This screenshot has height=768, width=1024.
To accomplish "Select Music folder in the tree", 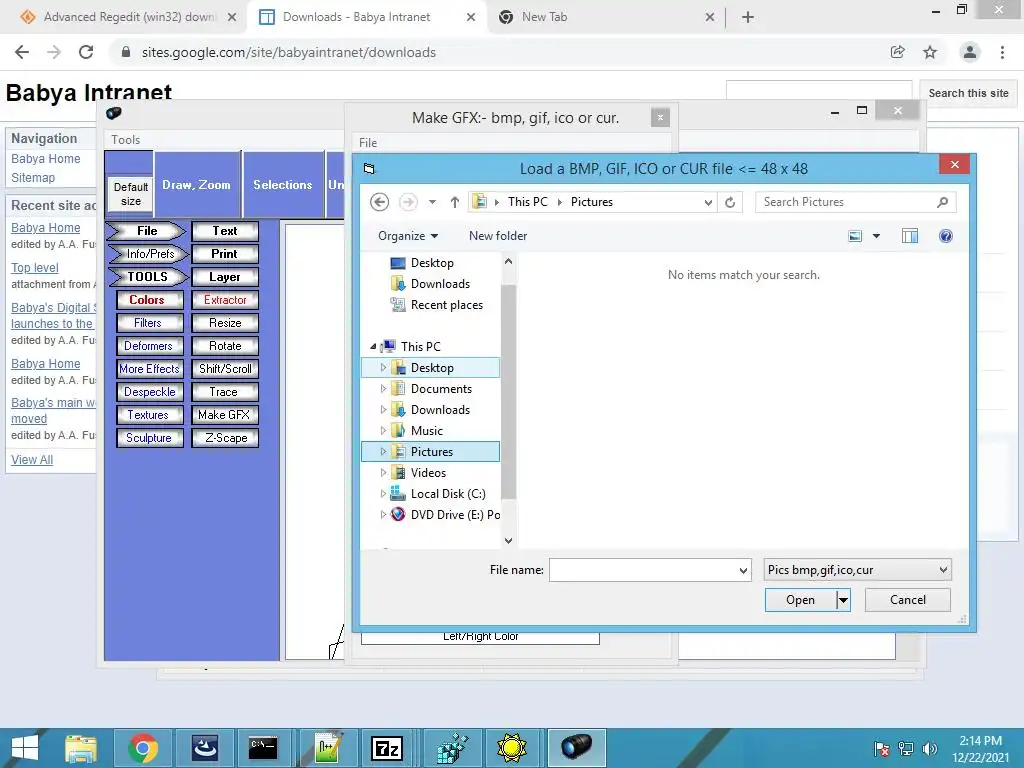I will point(426,431).
